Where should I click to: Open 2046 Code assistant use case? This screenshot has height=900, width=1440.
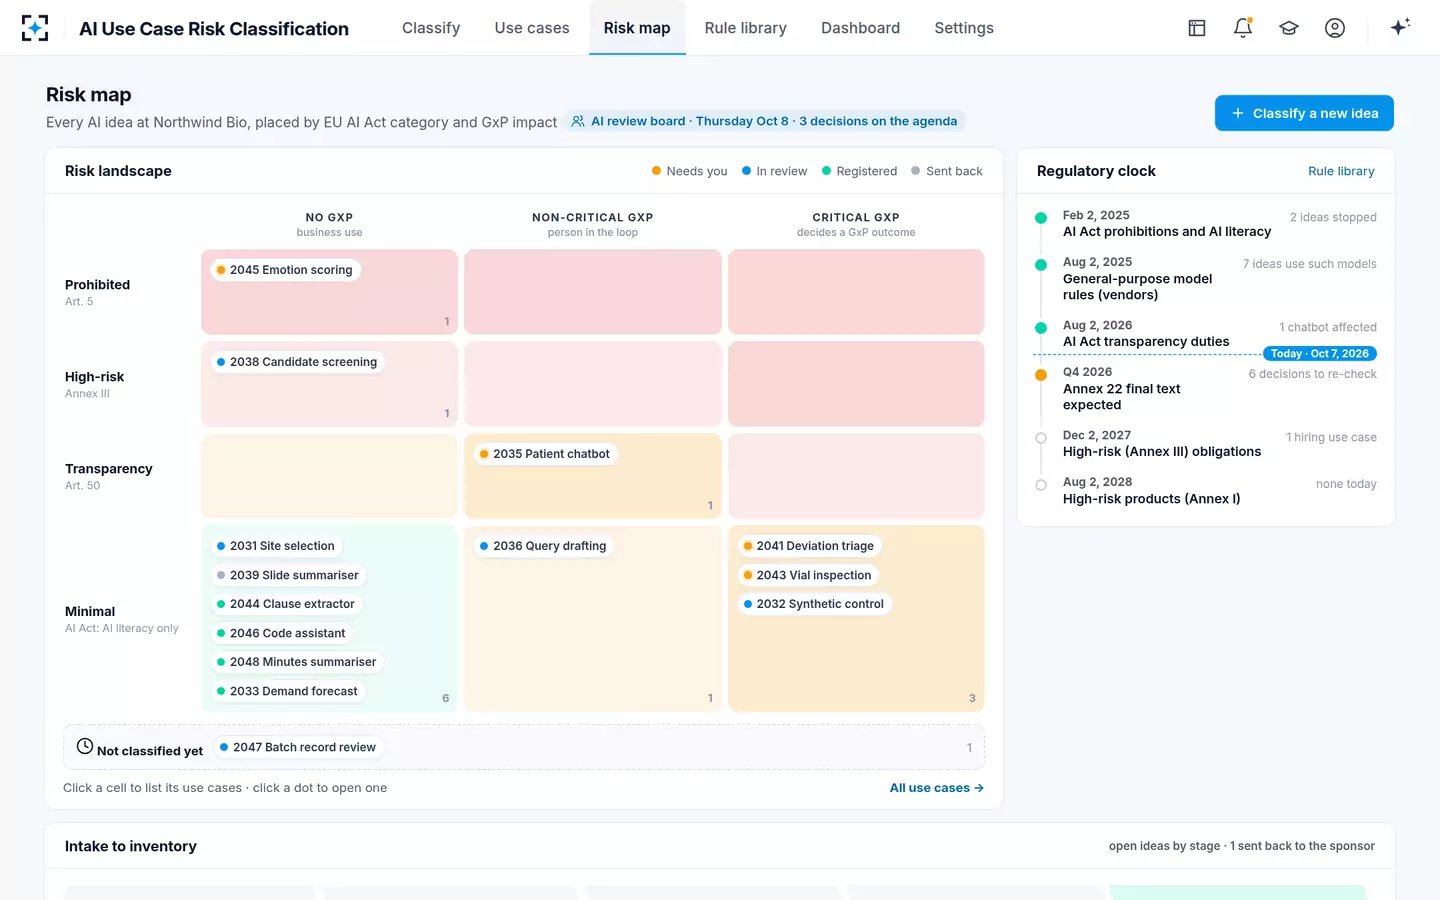click(x=281, y=633)
